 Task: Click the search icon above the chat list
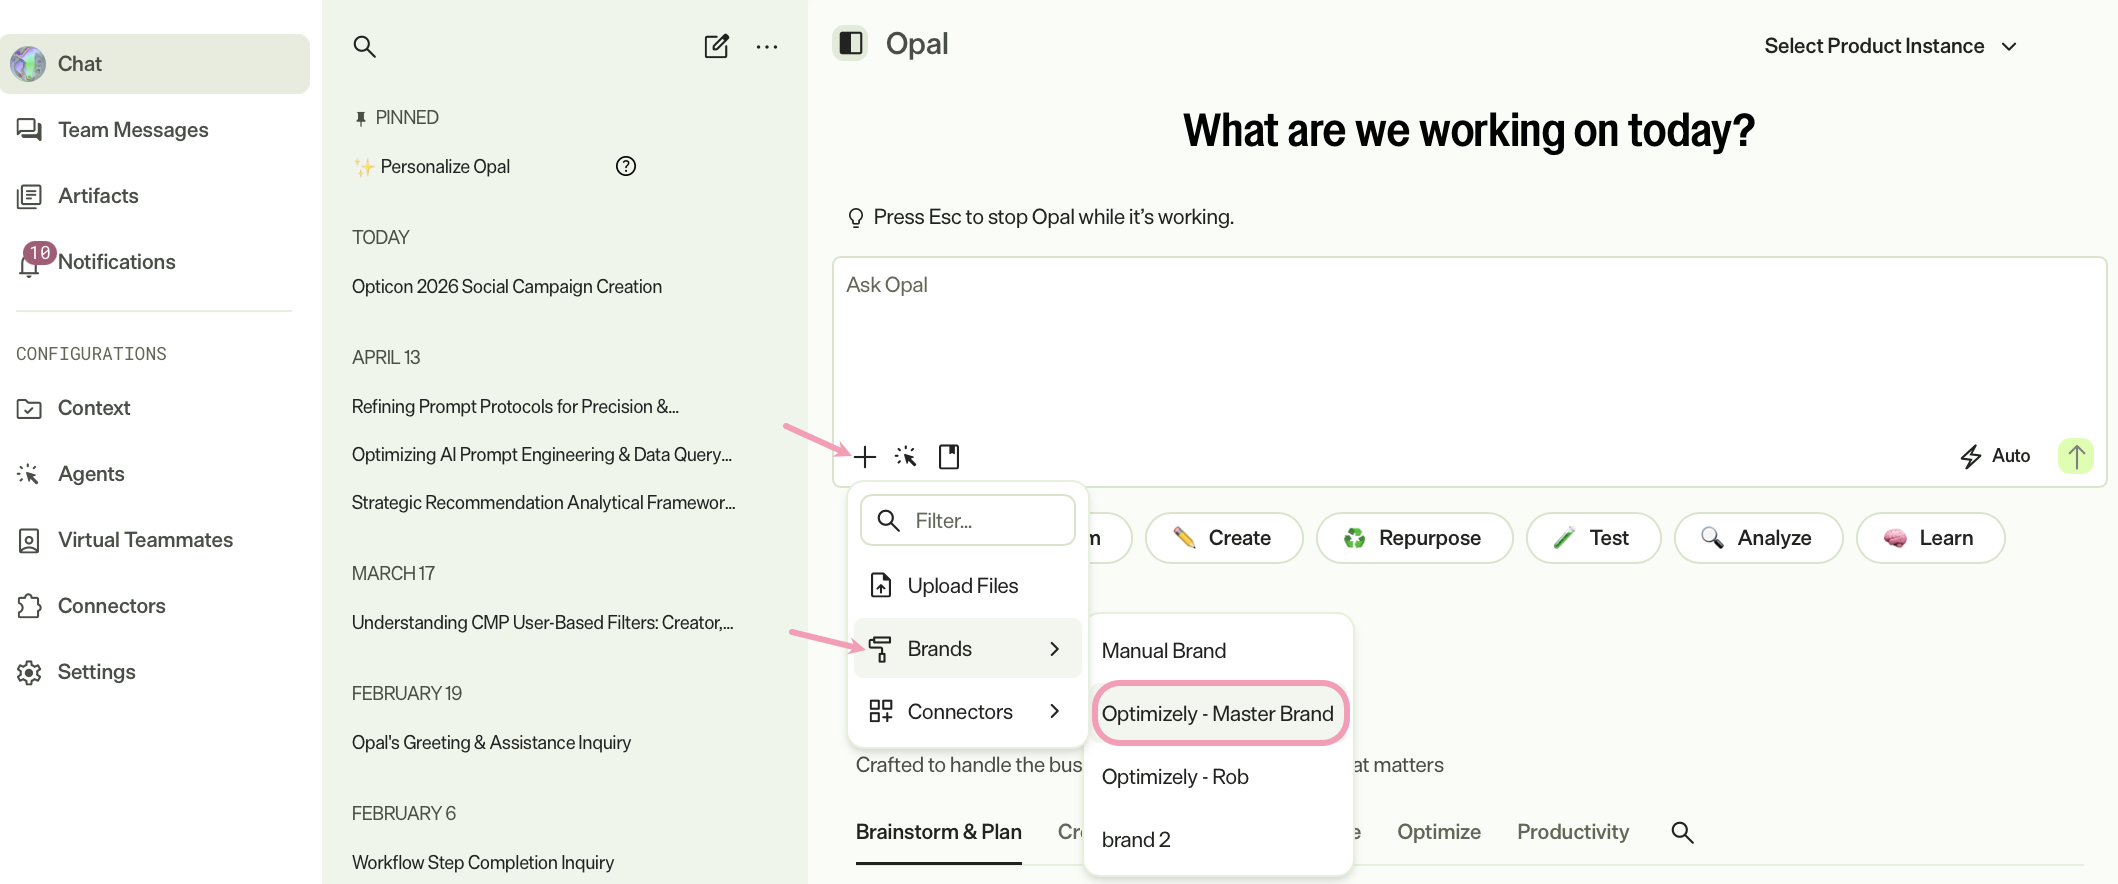click(364, 46)
